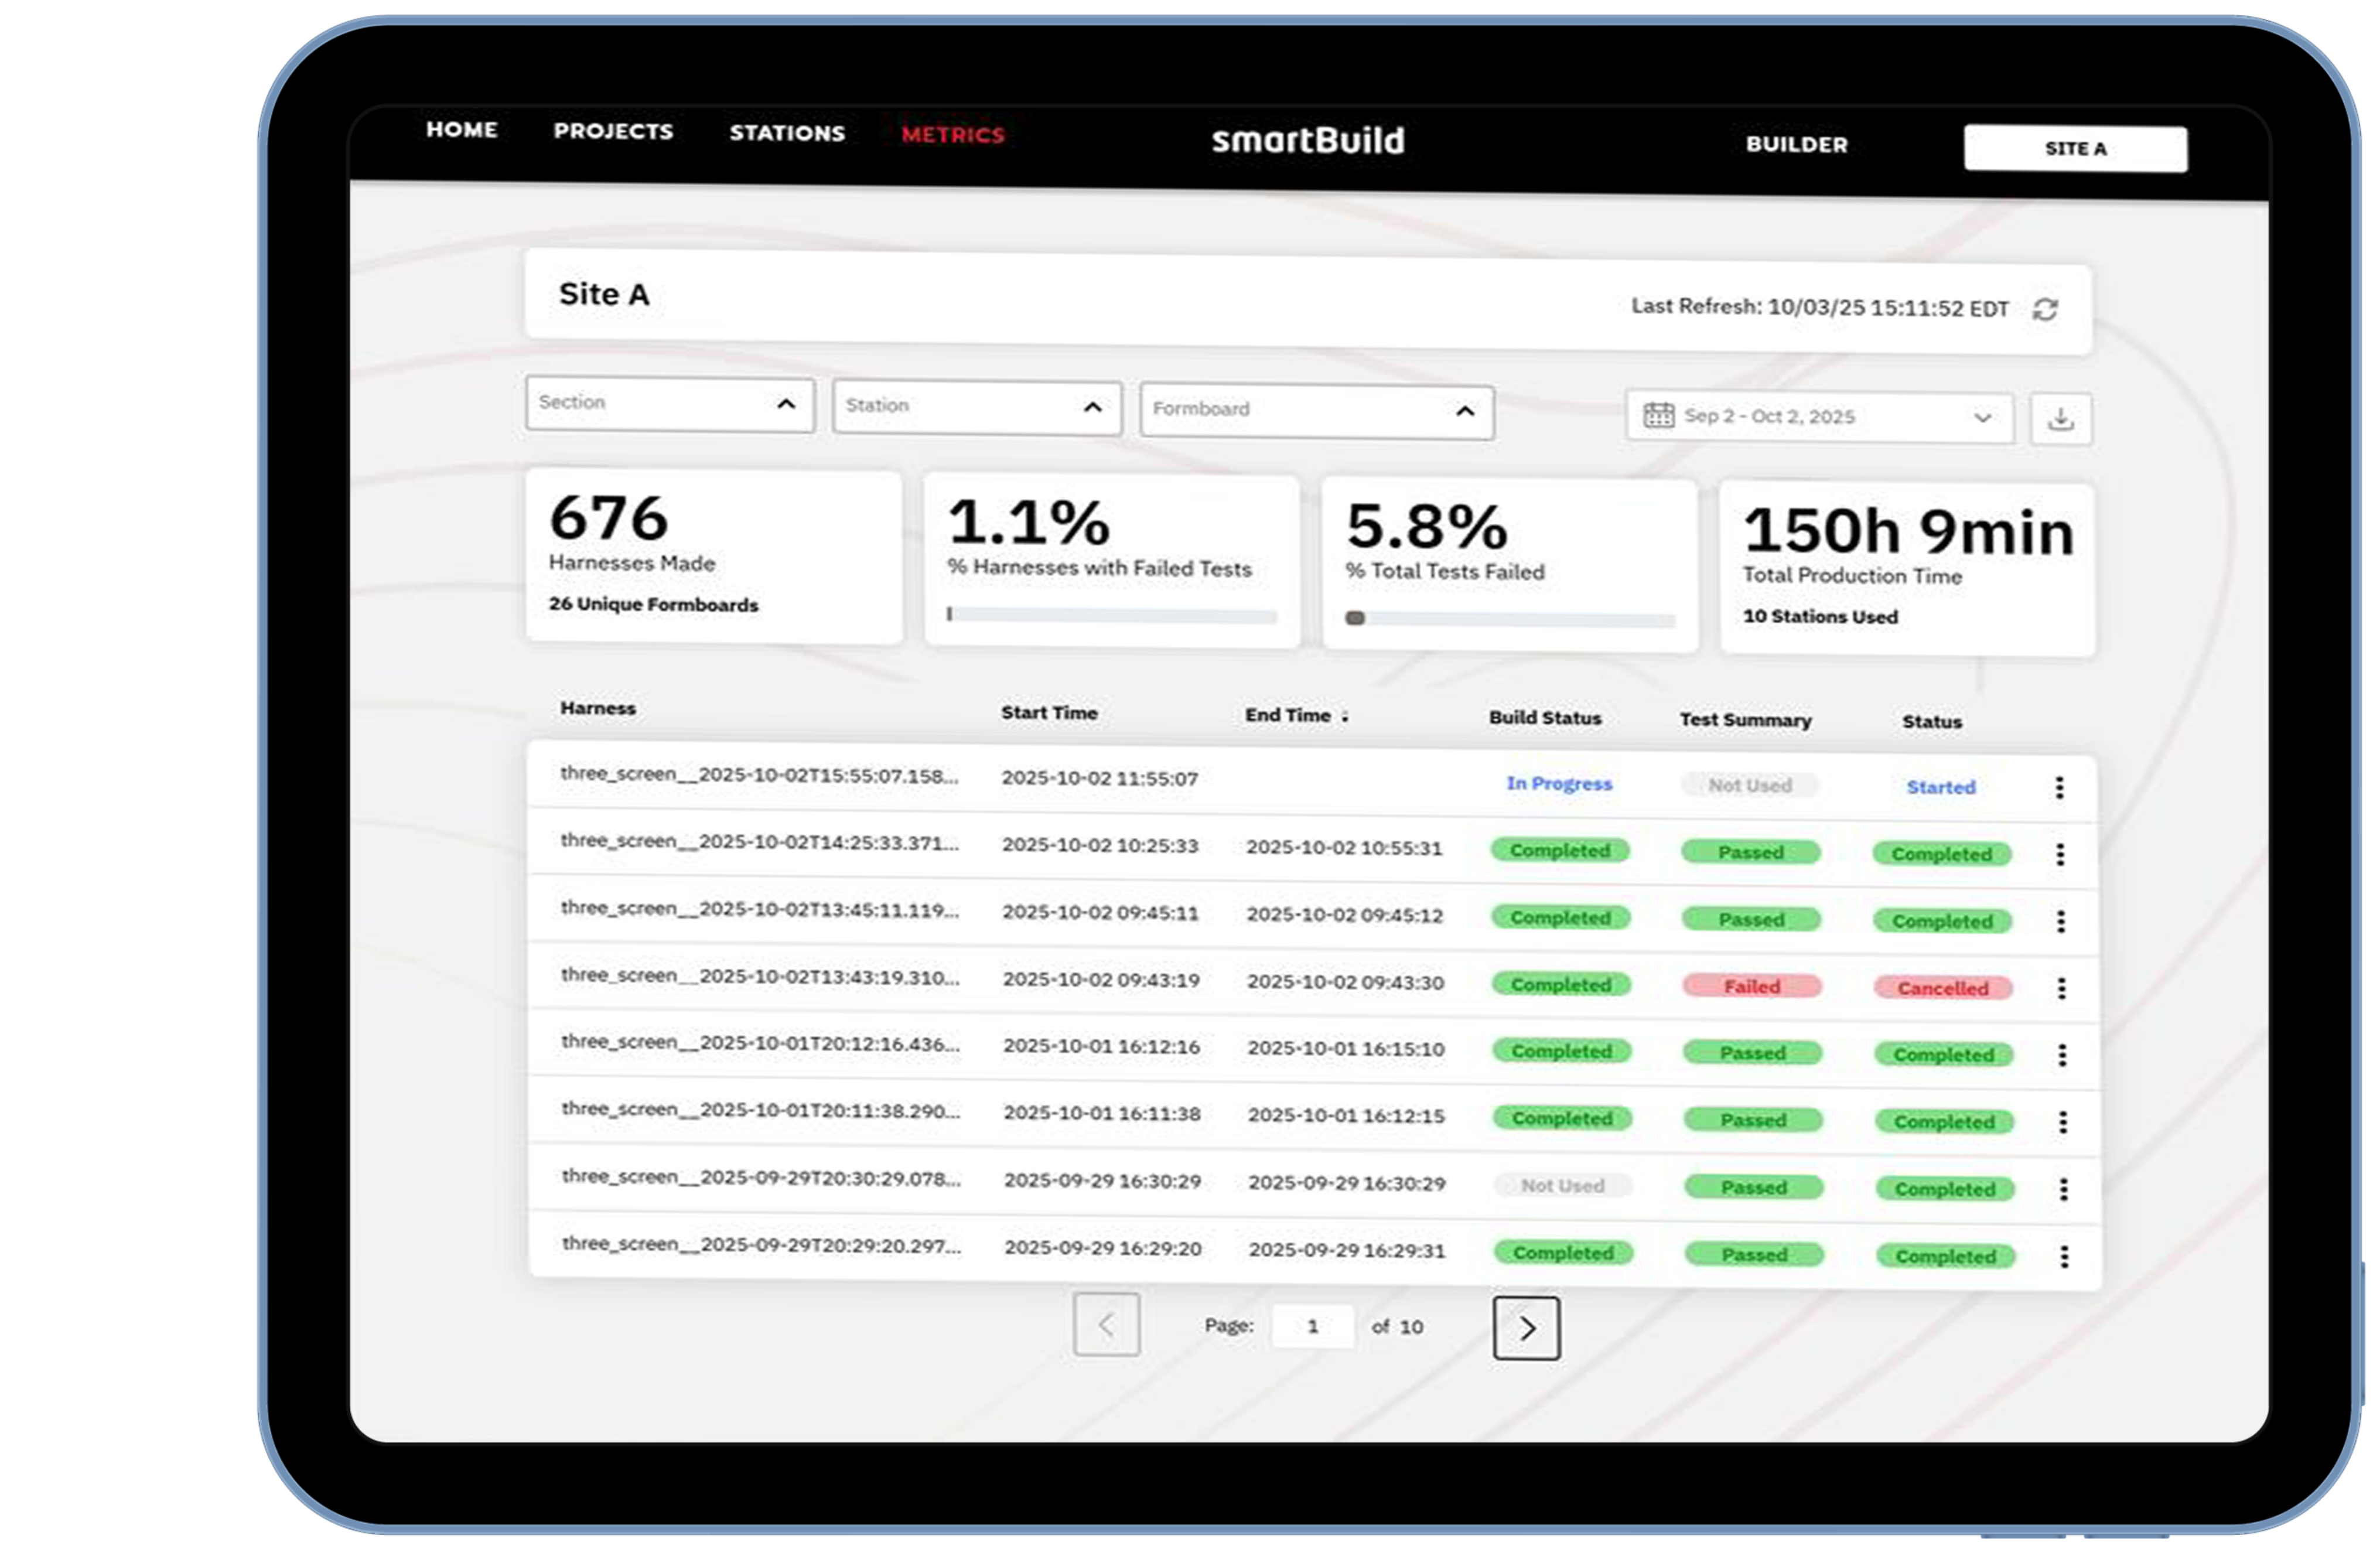Open kebab menu for 16:29:20 harness row
2380x1556 pixels.
[2064, 1257]
